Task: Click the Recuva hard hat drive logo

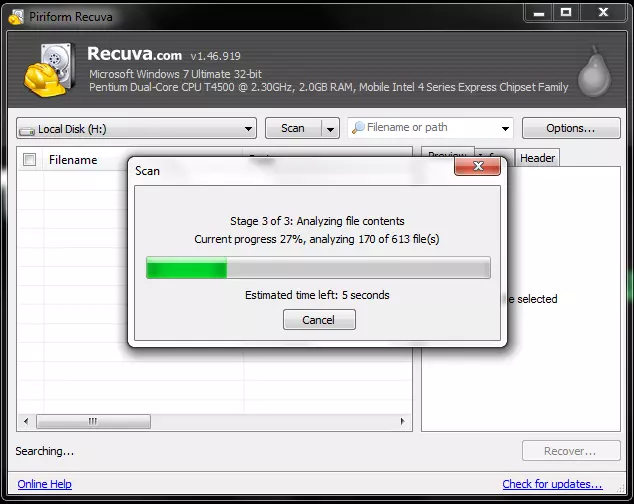Action: point(50,71)
